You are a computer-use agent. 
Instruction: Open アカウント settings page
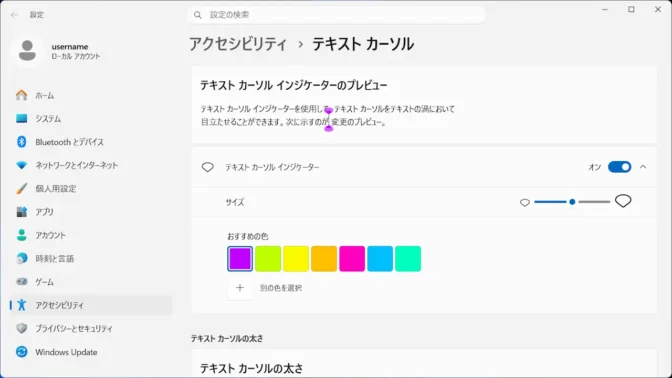[91, 235]
